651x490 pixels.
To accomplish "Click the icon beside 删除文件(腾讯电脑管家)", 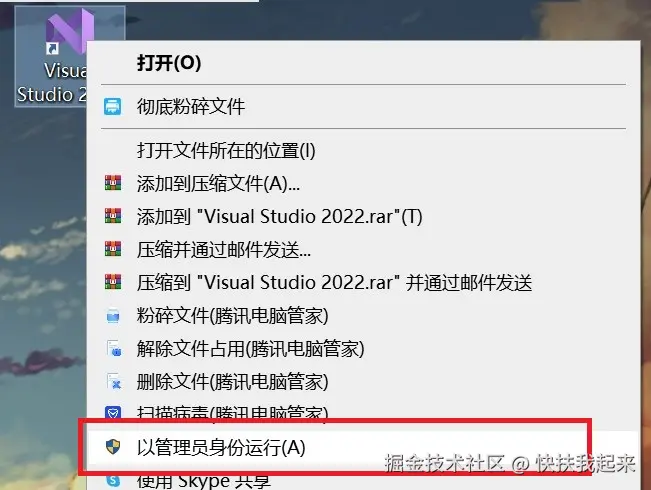I will click(x=114, y=381).
